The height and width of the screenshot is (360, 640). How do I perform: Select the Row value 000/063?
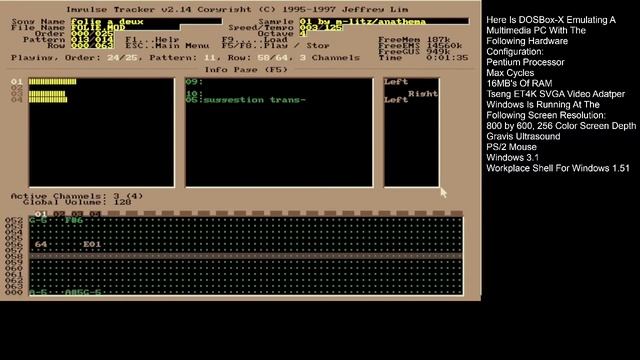tap(92, 45)
